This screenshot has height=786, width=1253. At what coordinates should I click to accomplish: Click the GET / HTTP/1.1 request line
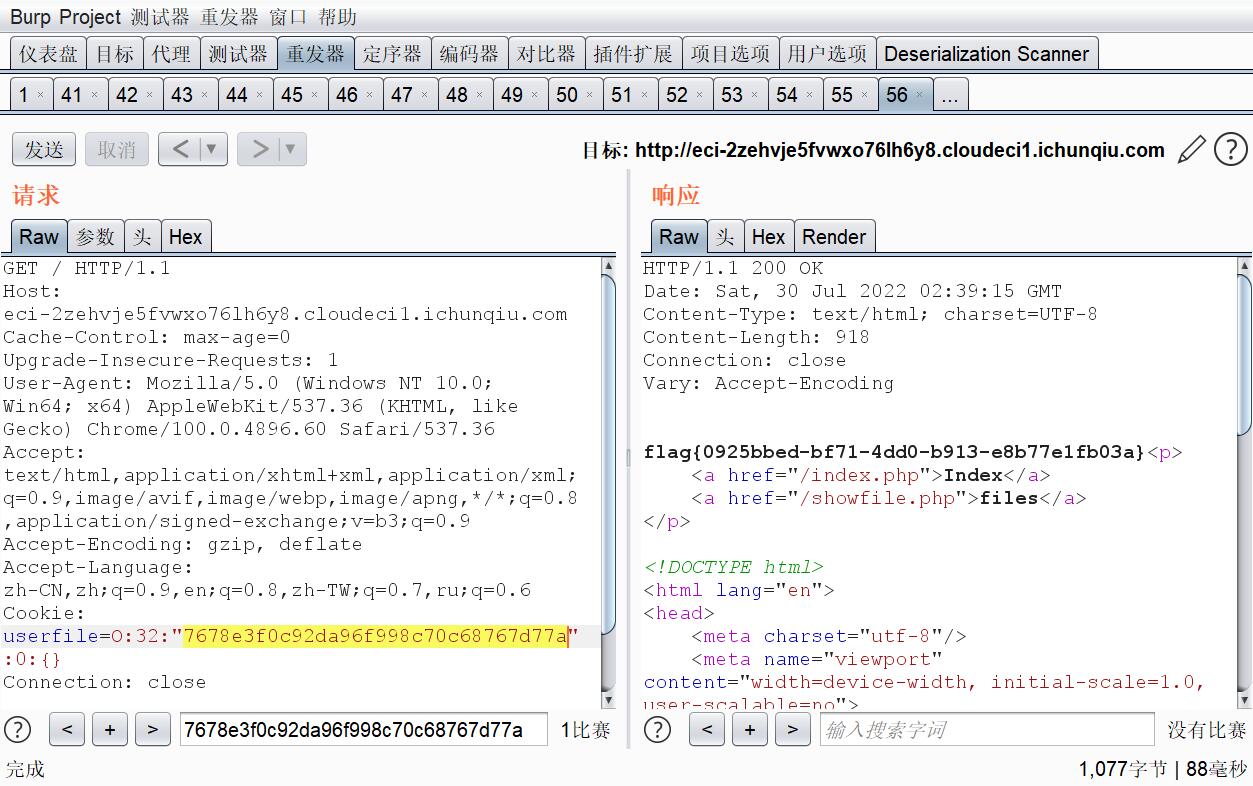tap(87, 268)
